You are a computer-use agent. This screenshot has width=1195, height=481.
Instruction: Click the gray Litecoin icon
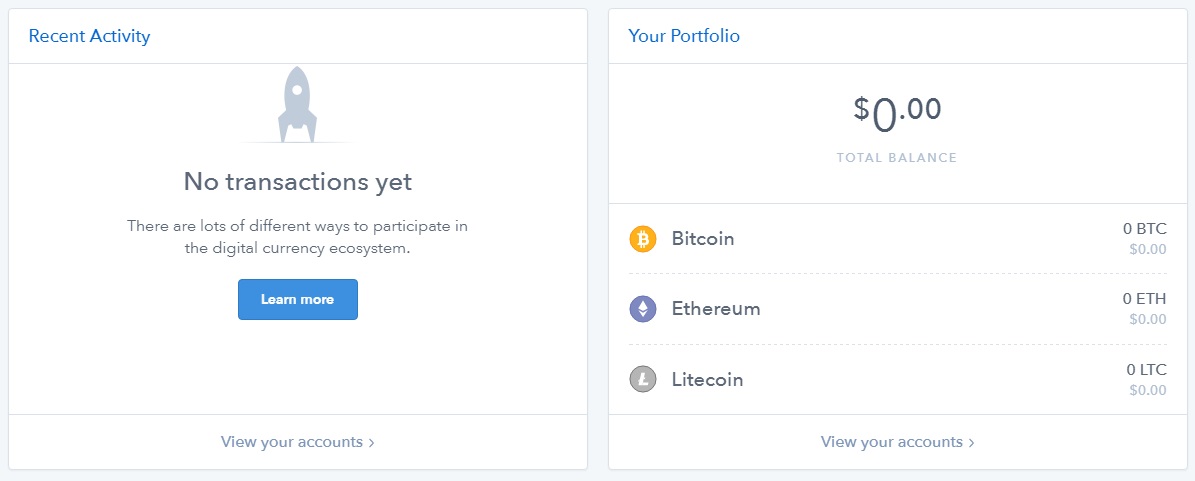(x=642, y=380)
